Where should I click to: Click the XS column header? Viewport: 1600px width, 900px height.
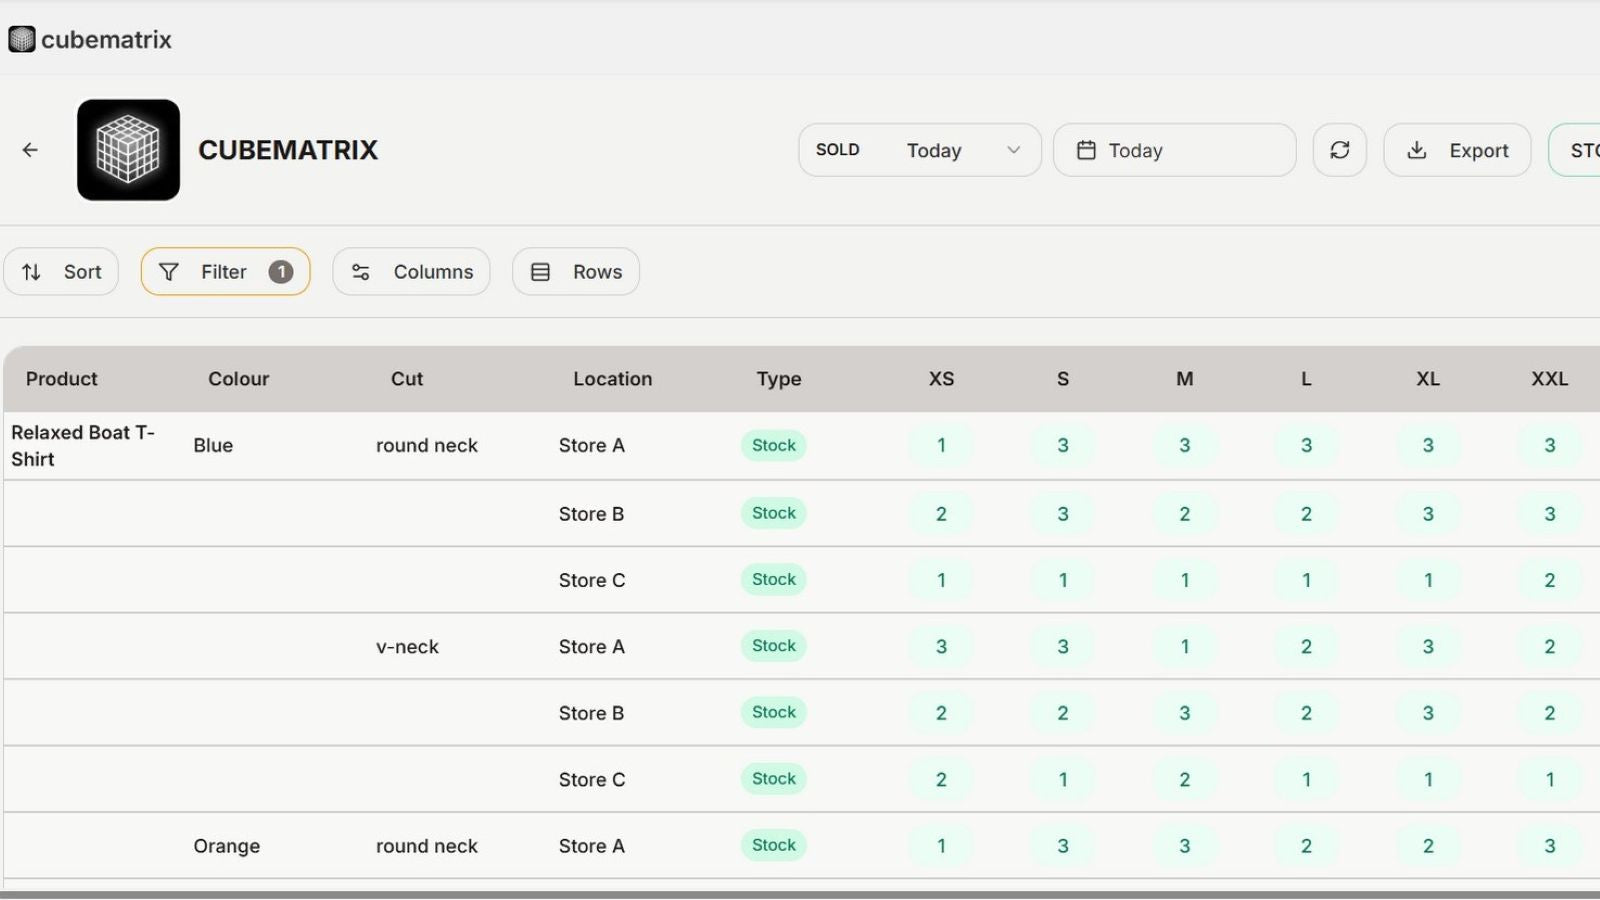(x=941, y=379)
